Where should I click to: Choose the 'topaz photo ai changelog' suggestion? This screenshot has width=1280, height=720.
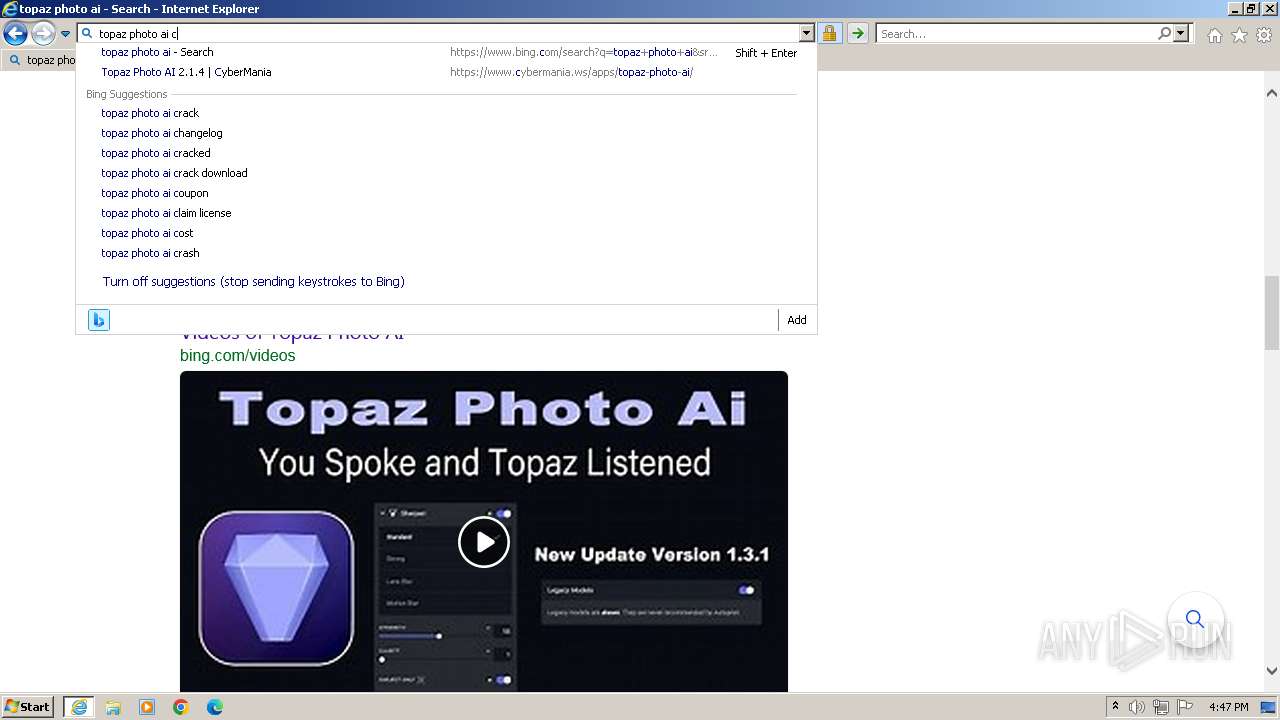162,133
